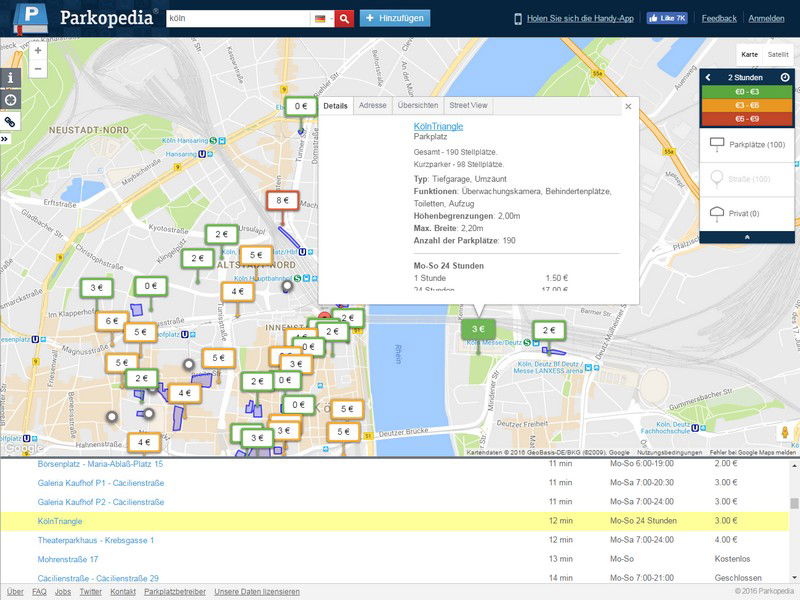Switch map type to Satellit
The image size is (800, 600).
click(x=778, y=55)
